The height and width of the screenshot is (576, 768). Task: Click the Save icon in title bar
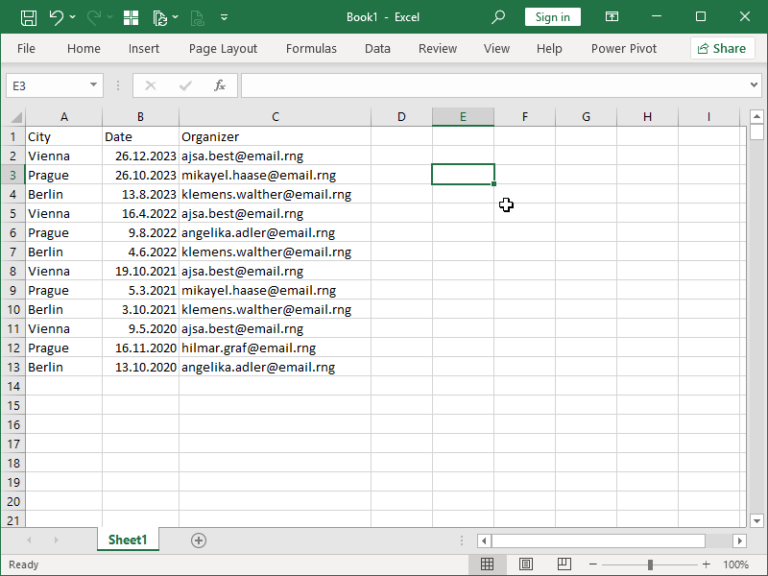(x=28, y=17)
